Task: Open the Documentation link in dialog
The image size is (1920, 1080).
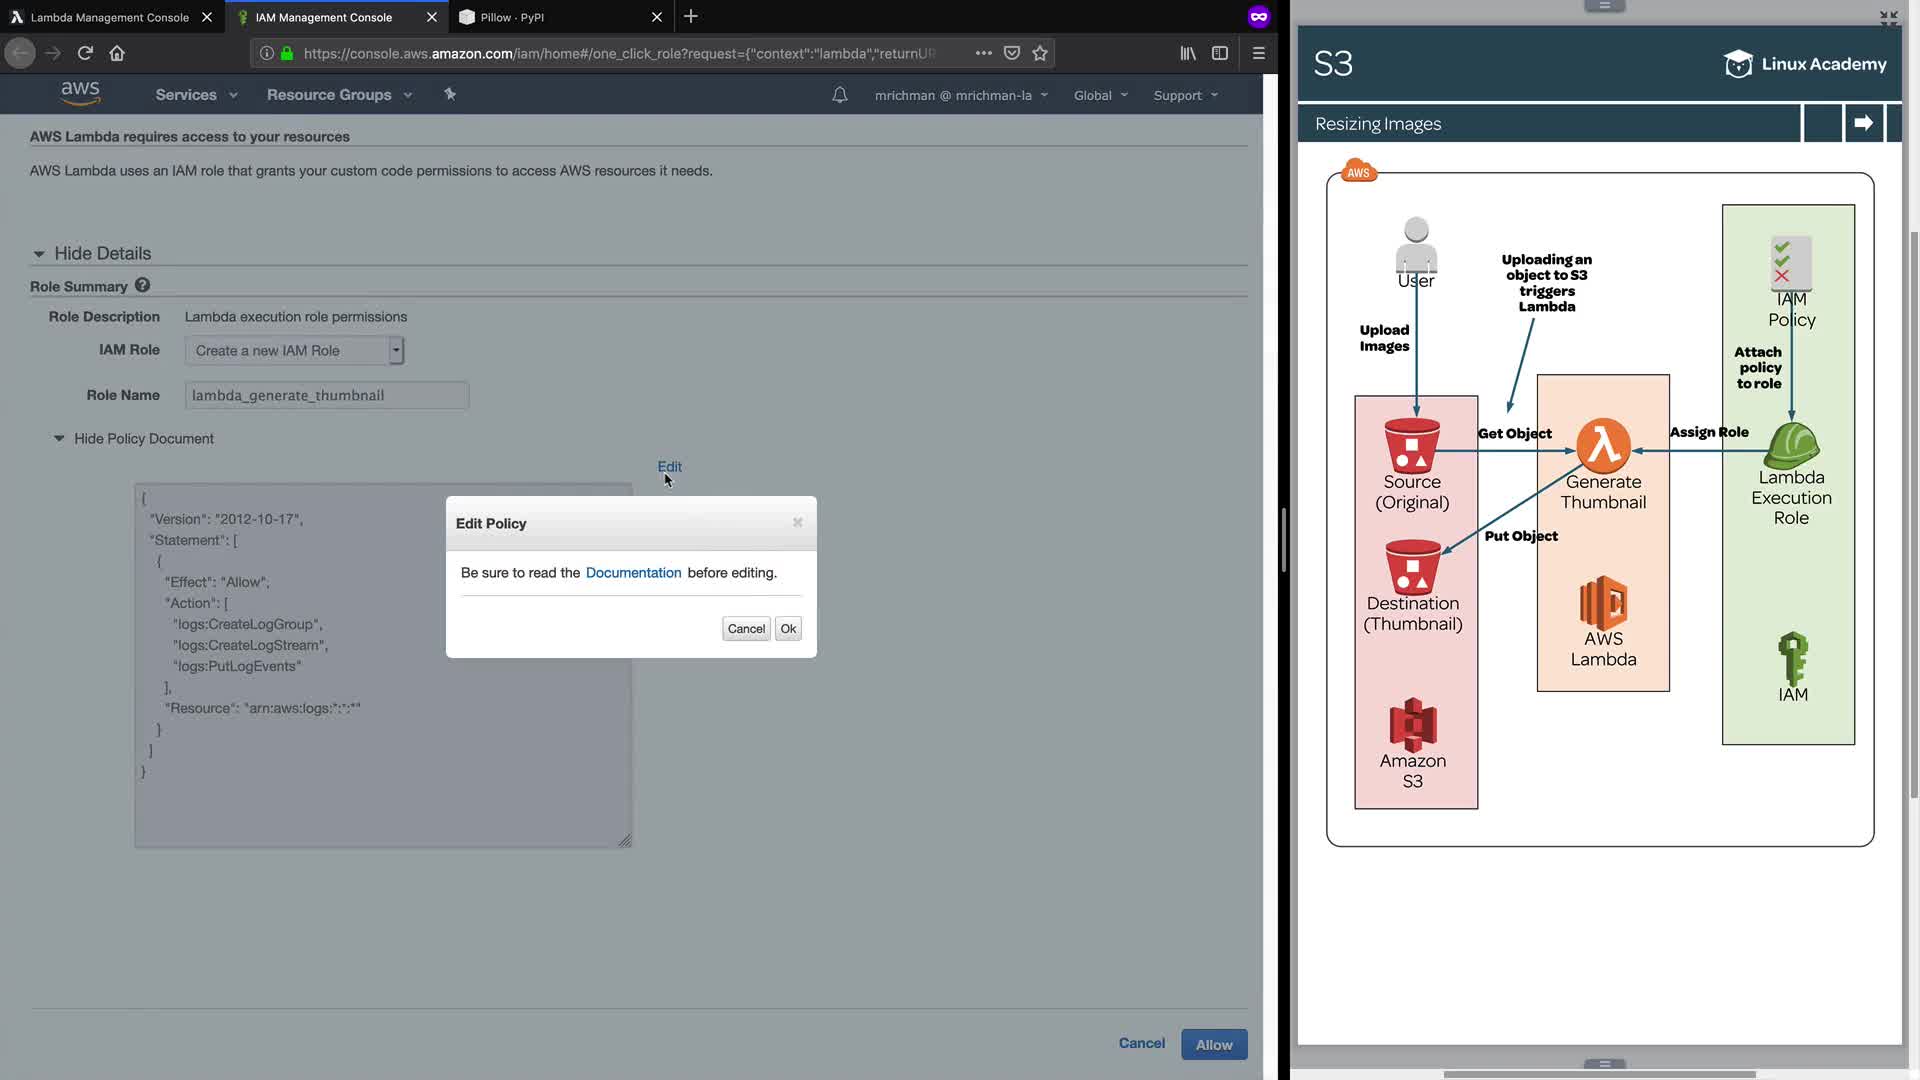Action: click(633, 573)
